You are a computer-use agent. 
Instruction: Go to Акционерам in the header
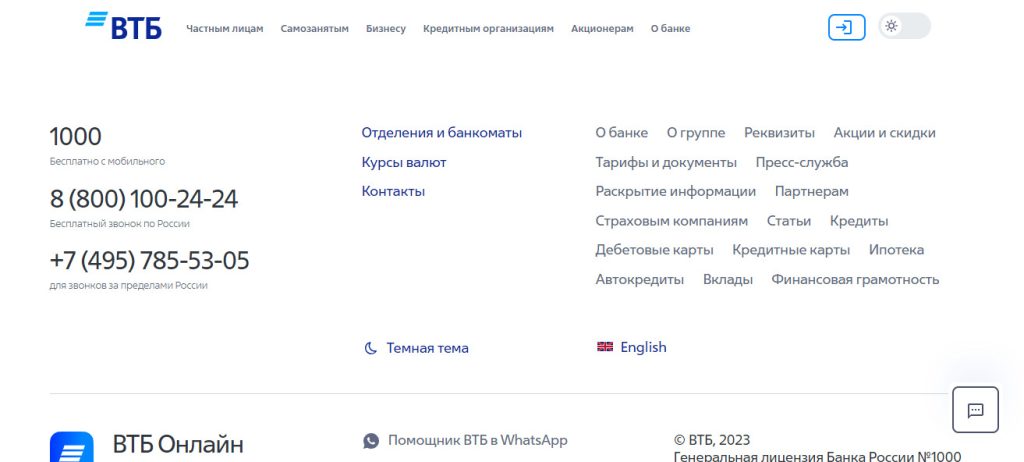coord(602,29)
